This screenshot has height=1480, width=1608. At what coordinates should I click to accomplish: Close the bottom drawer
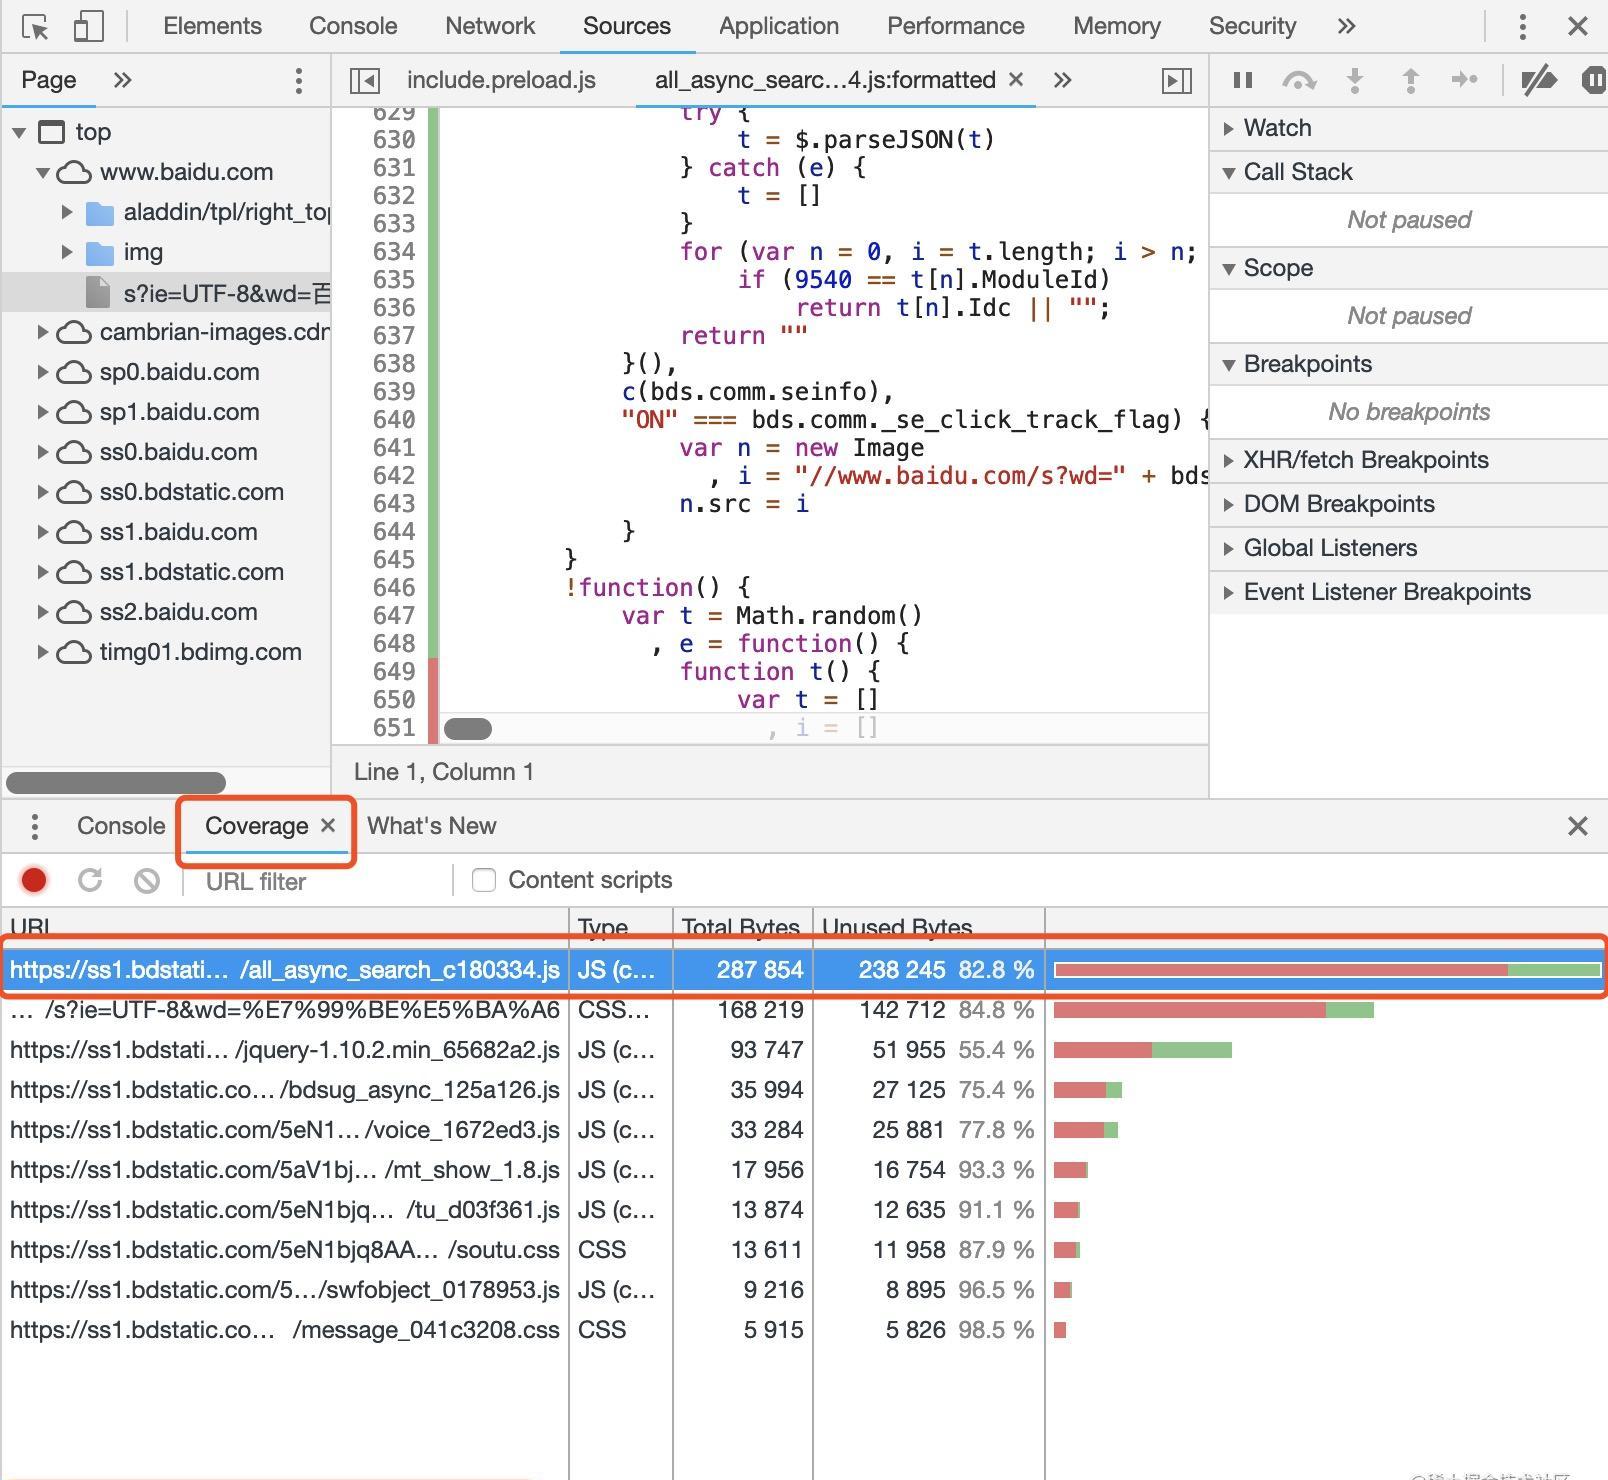coord(1577,826)
